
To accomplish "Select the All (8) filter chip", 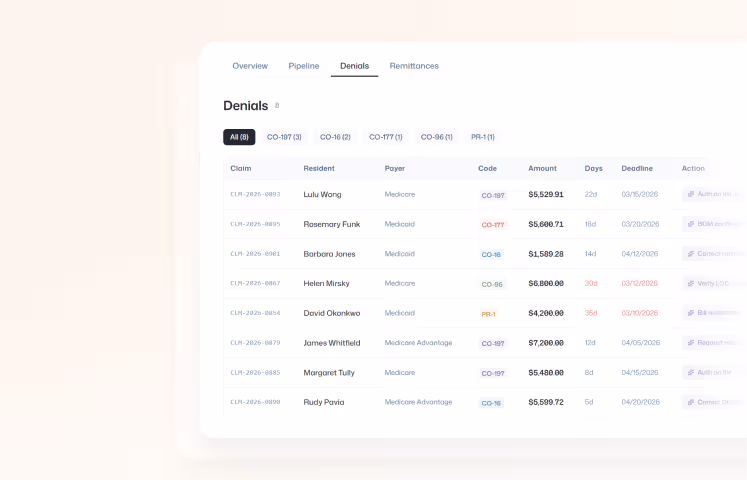I will tap(239, 137).
